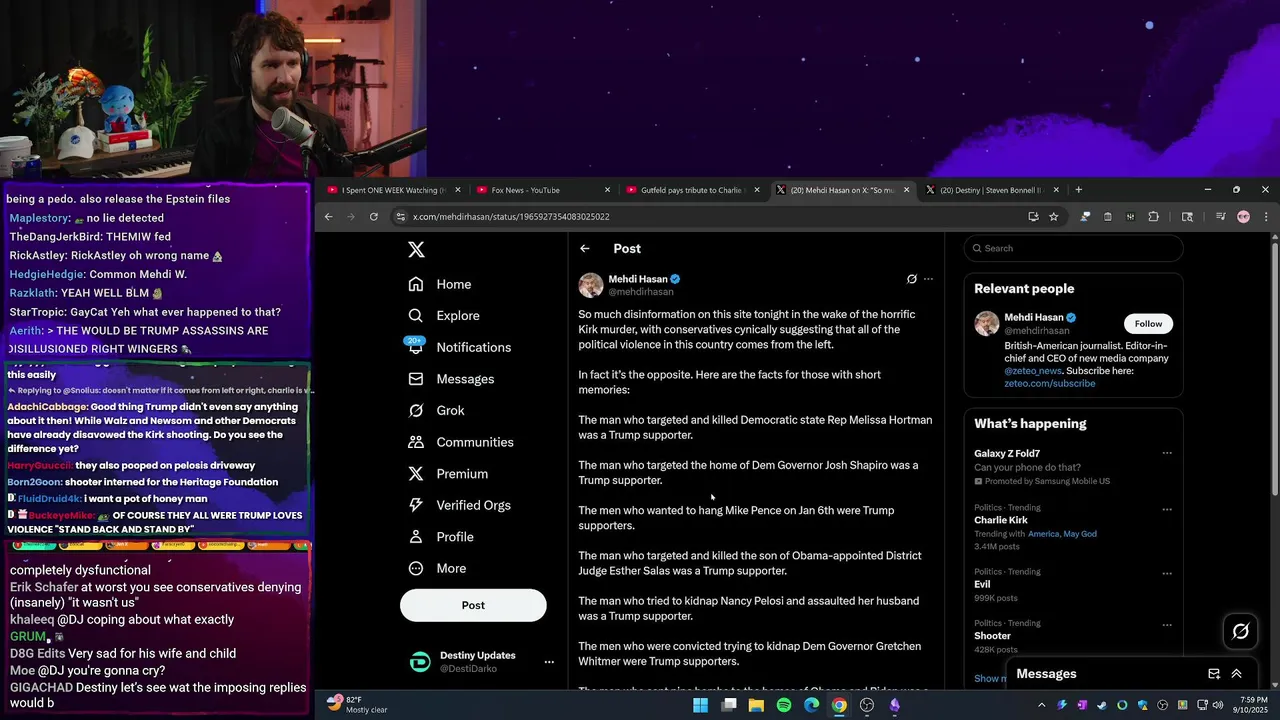The width and height of the screenshot is (1280, 720).
Task: Click the Grok explain icon on the post
Action: [911, 279]
